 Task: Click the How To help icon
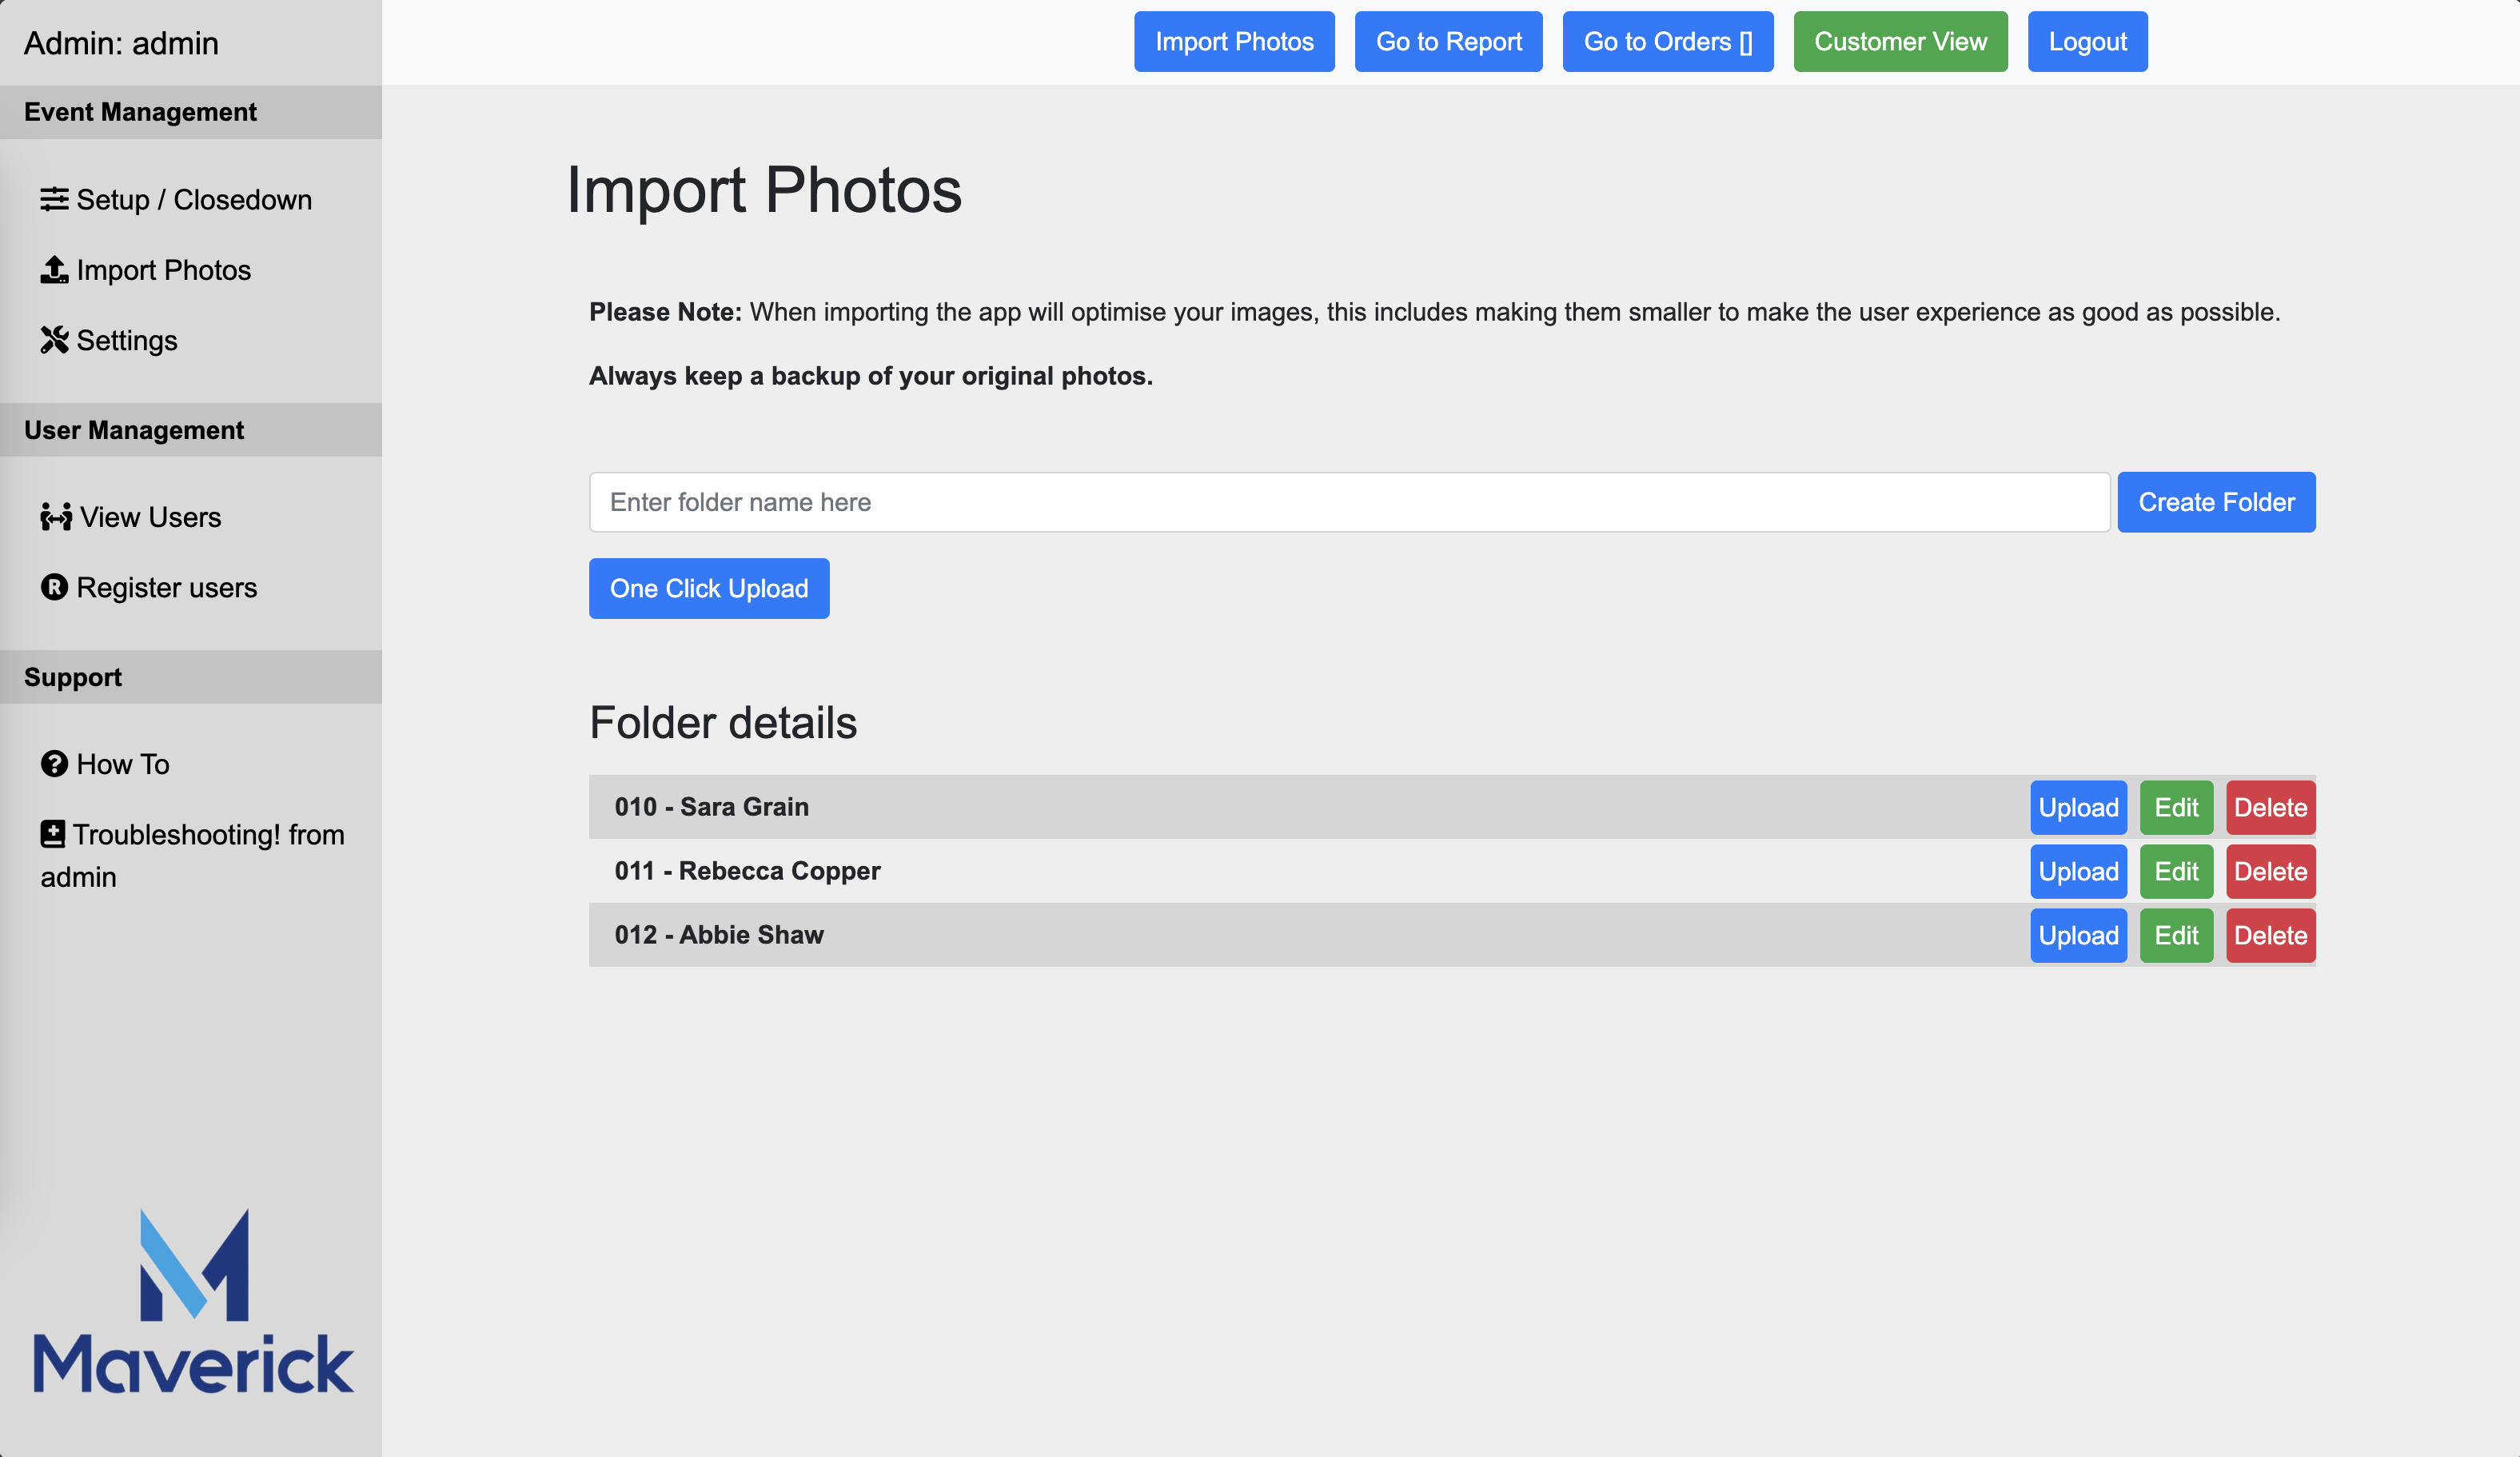coord(55,763)
